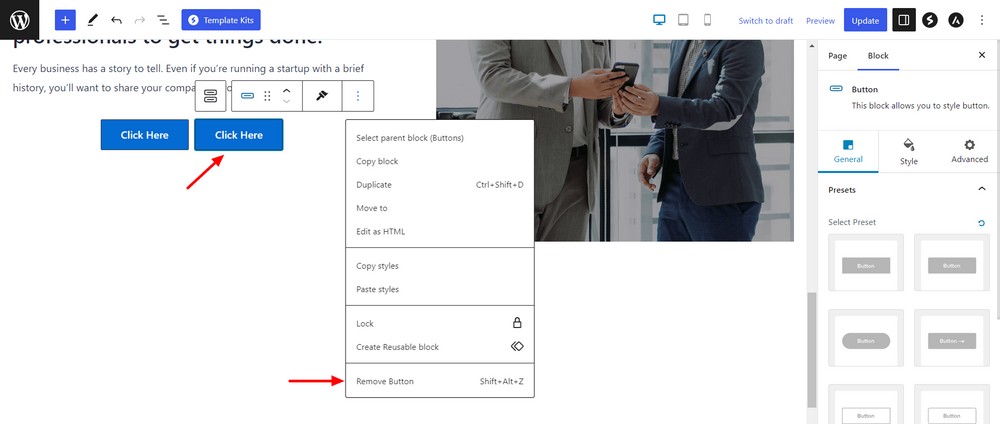Select the second gray button preset
The width and height of the screenshot is (1000, 424).
[x=952, y=263]
